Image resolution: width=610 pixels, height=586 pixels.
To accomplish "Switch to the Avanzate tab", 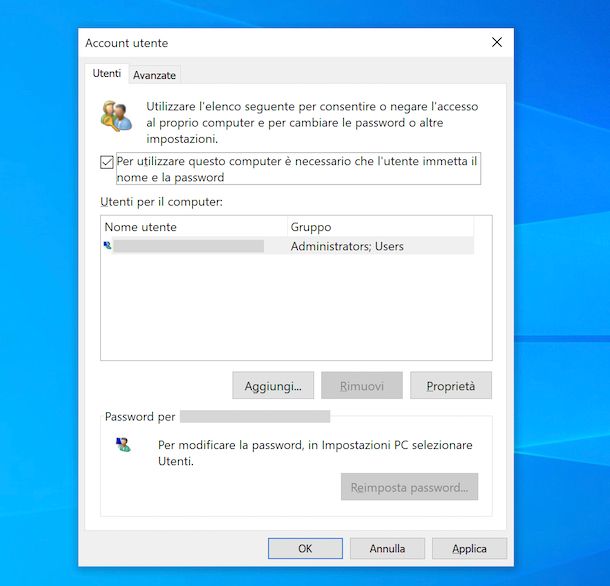I will click(154, 75).
